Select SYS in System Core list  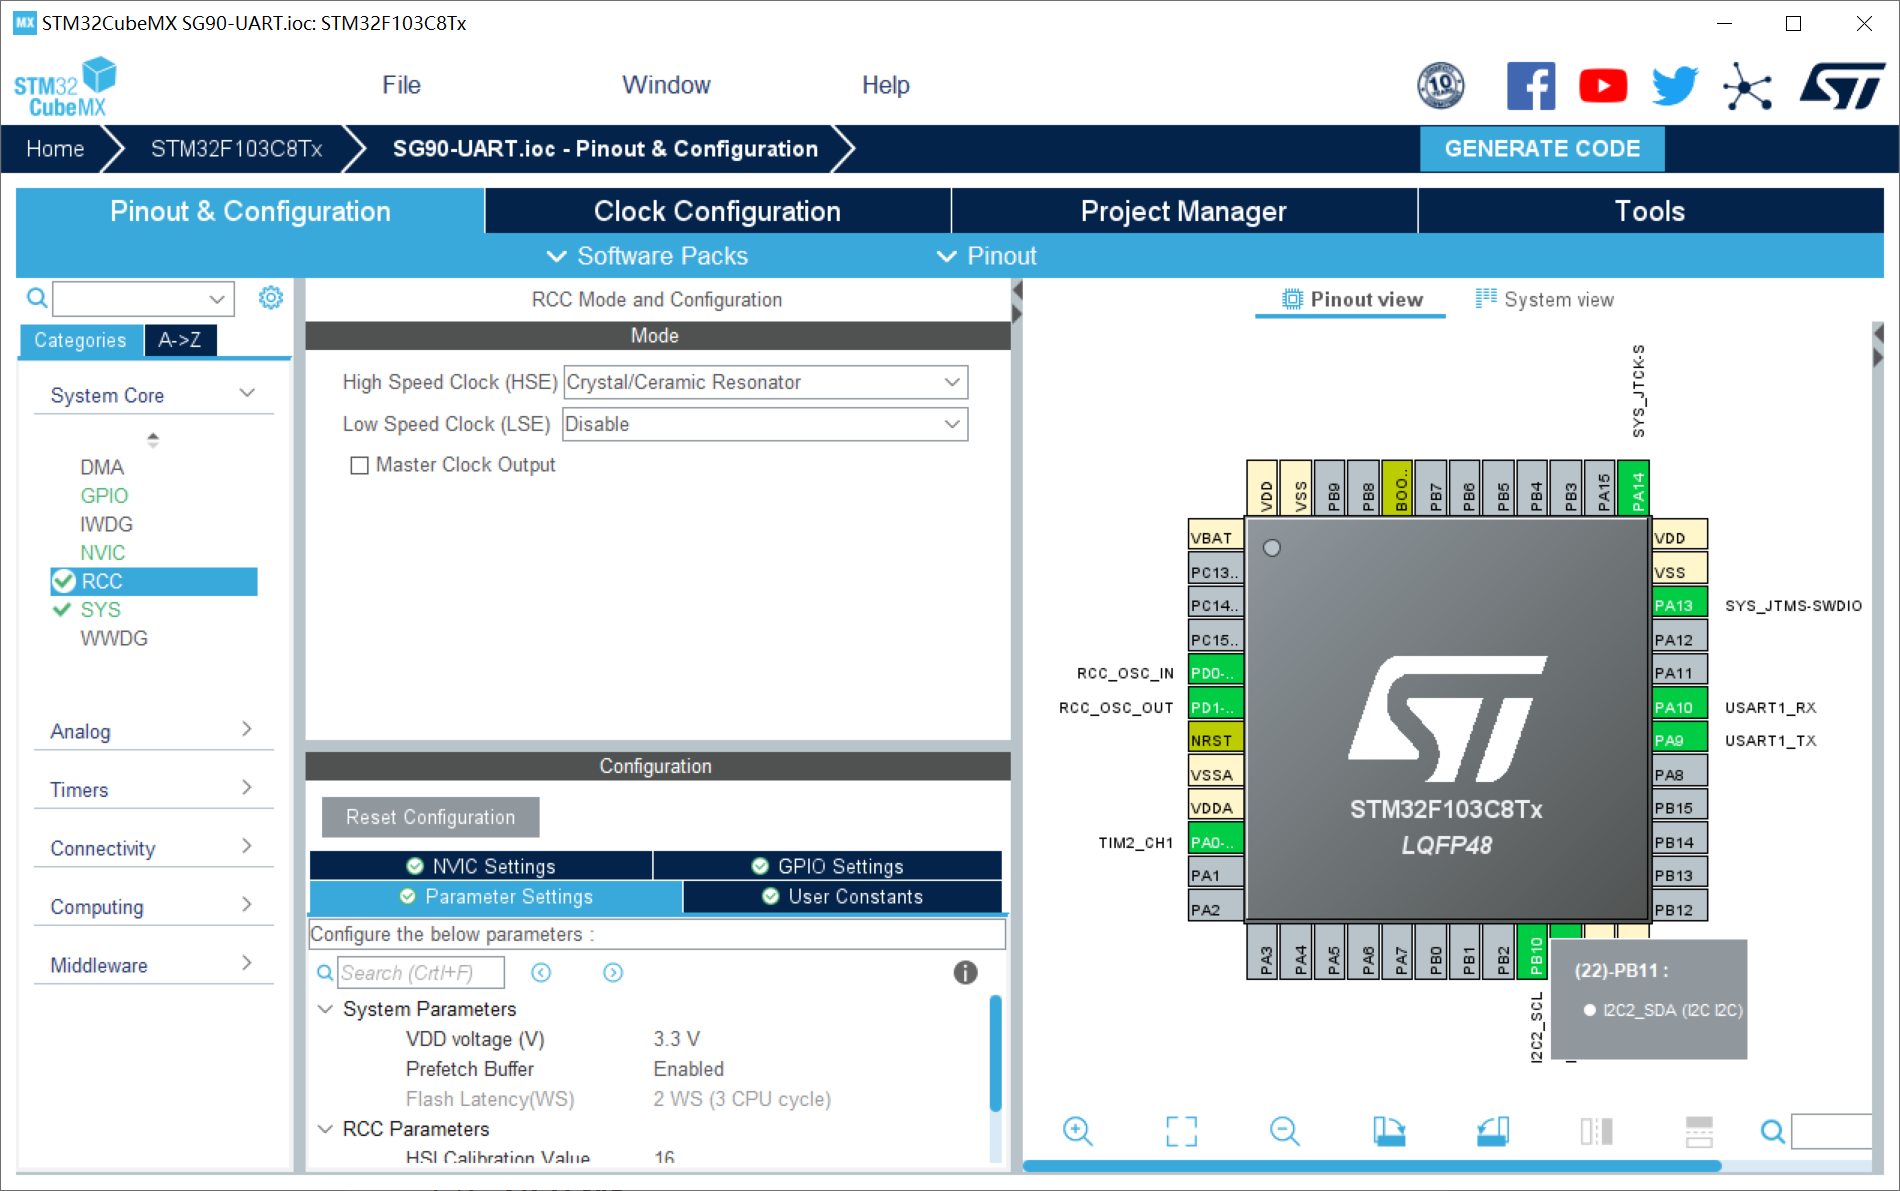point(101,609)
